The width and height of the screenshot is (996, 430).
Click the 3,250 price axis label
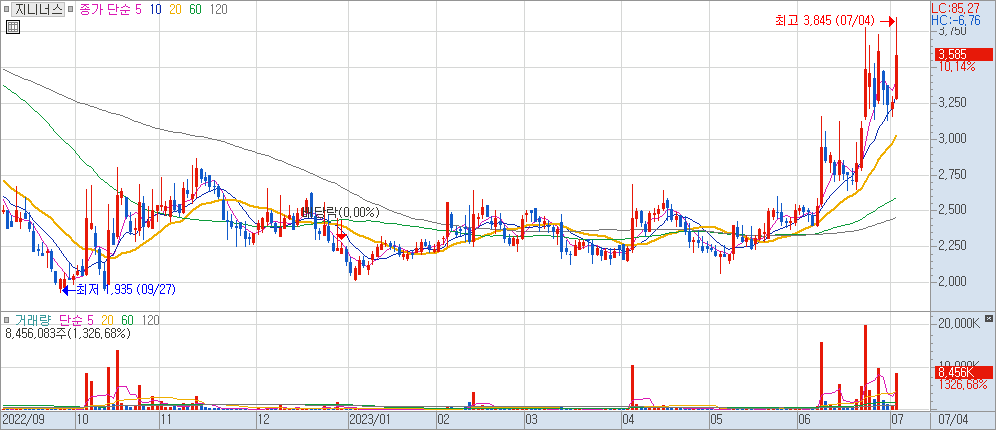[952, 102]
